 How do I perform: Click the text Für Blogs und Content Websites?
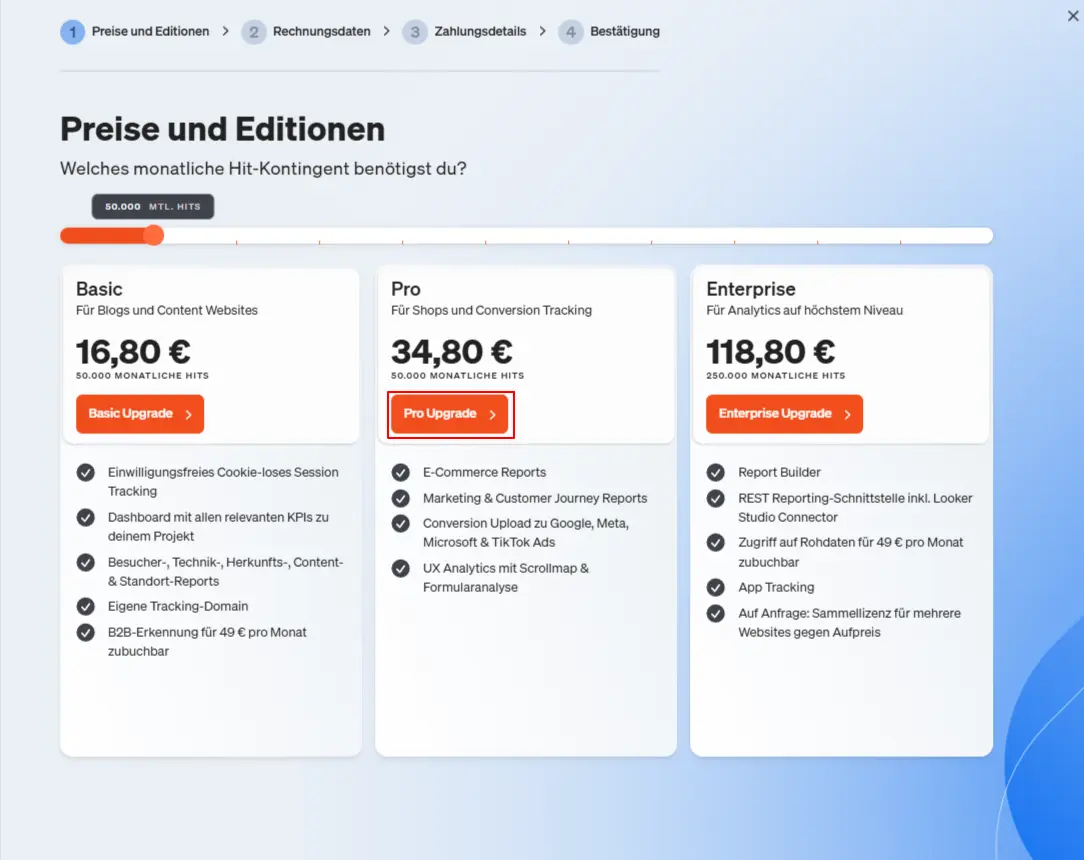pyautogui.click(x=167, y=310)
